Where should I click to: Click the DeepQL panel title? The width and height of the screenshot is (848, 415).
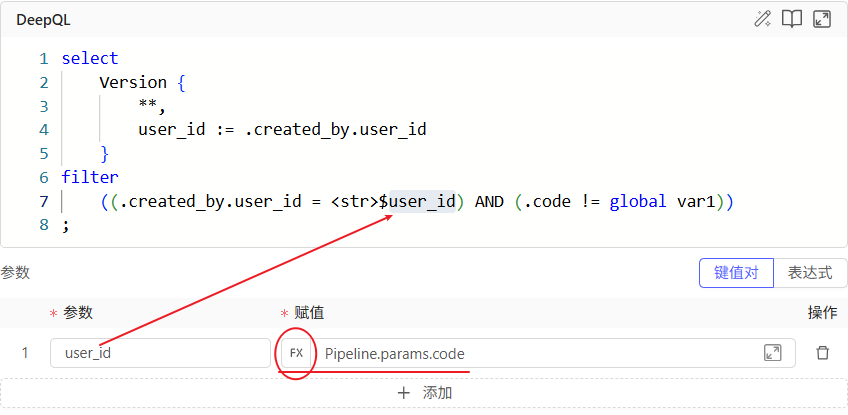pyautogui.click(x=43, y=19)
